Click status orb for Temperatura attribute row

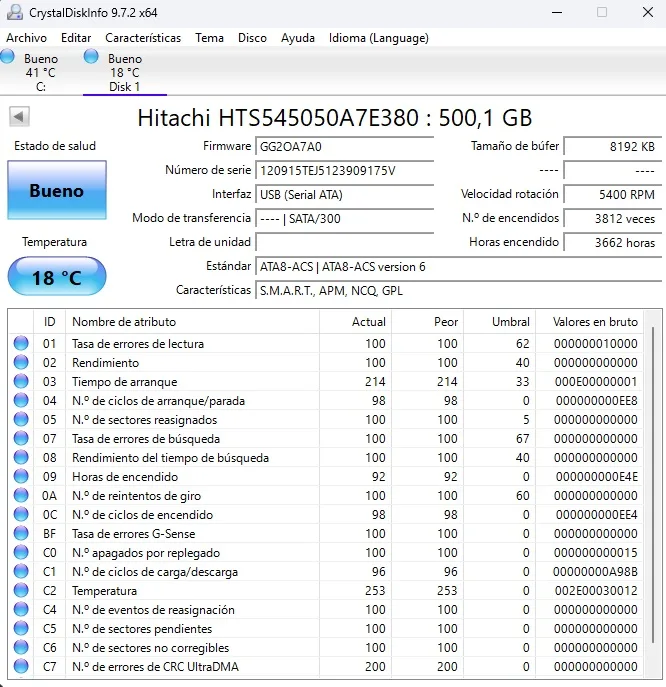[x=21, y=591]
